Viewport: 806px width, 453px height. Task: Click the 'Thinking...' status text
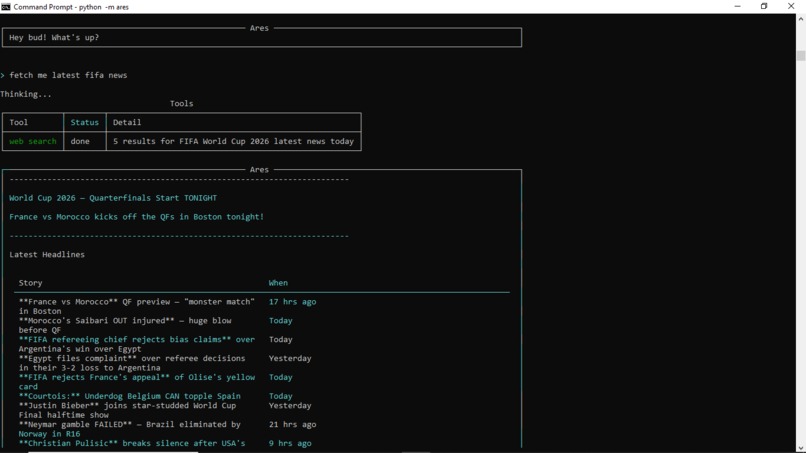click(x=26, y=94)
